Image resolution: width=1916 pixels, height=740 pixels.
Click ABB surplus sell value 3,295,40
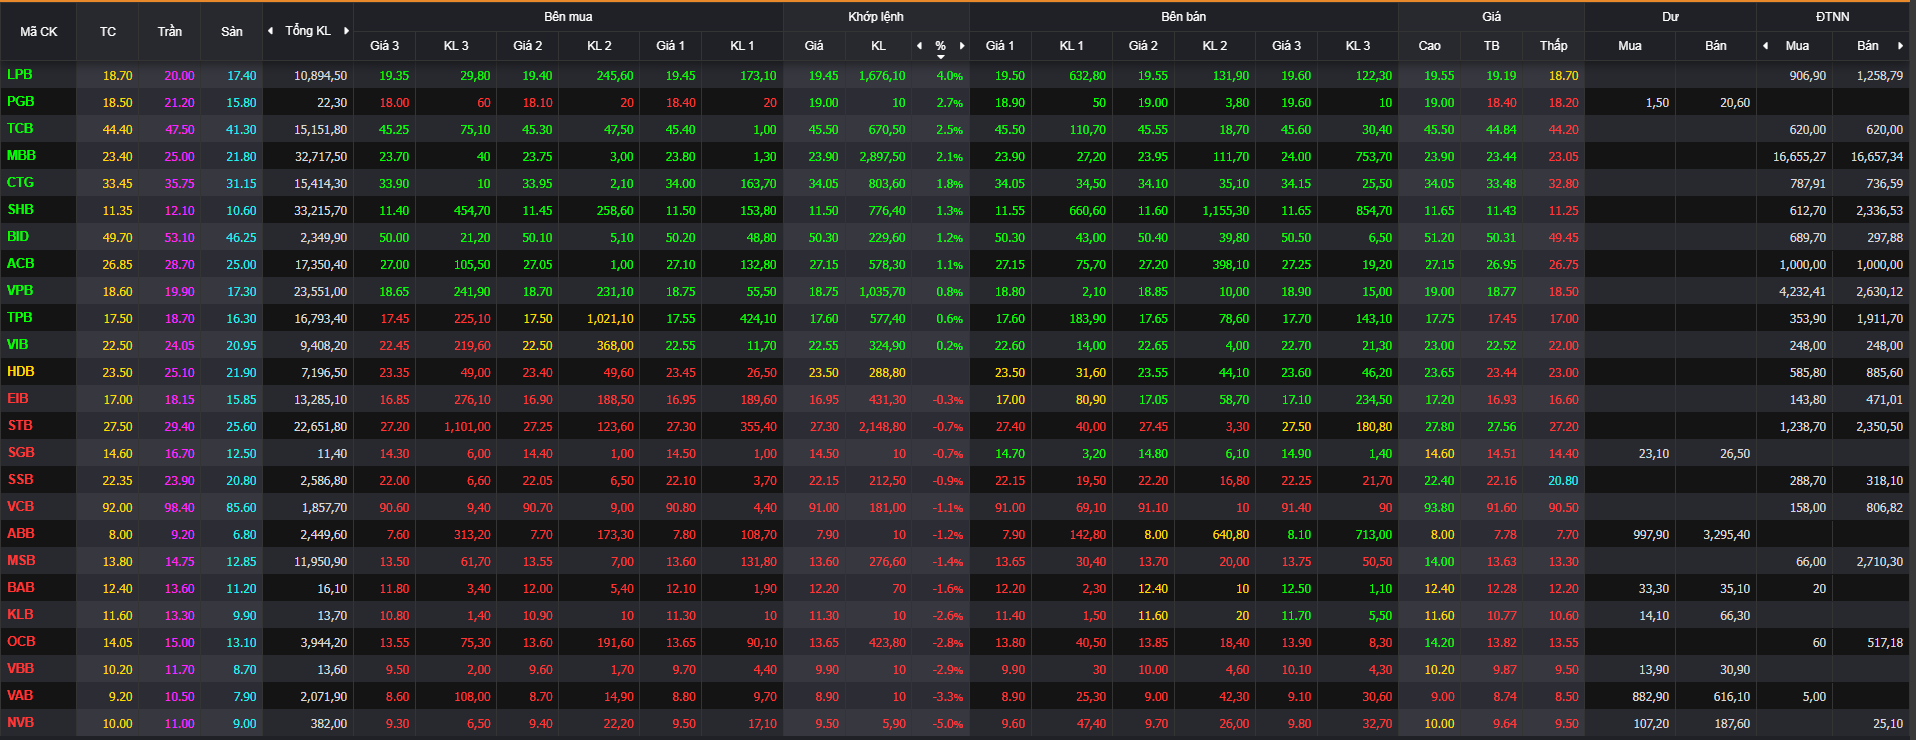pyautogui.click(x=1727, y=535)
